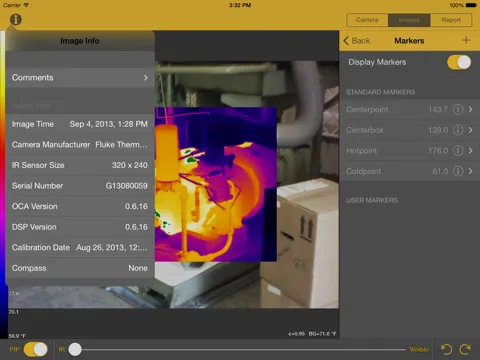
Task: Expand Hotpoint marker details chevron
Action: click(471, 151)
